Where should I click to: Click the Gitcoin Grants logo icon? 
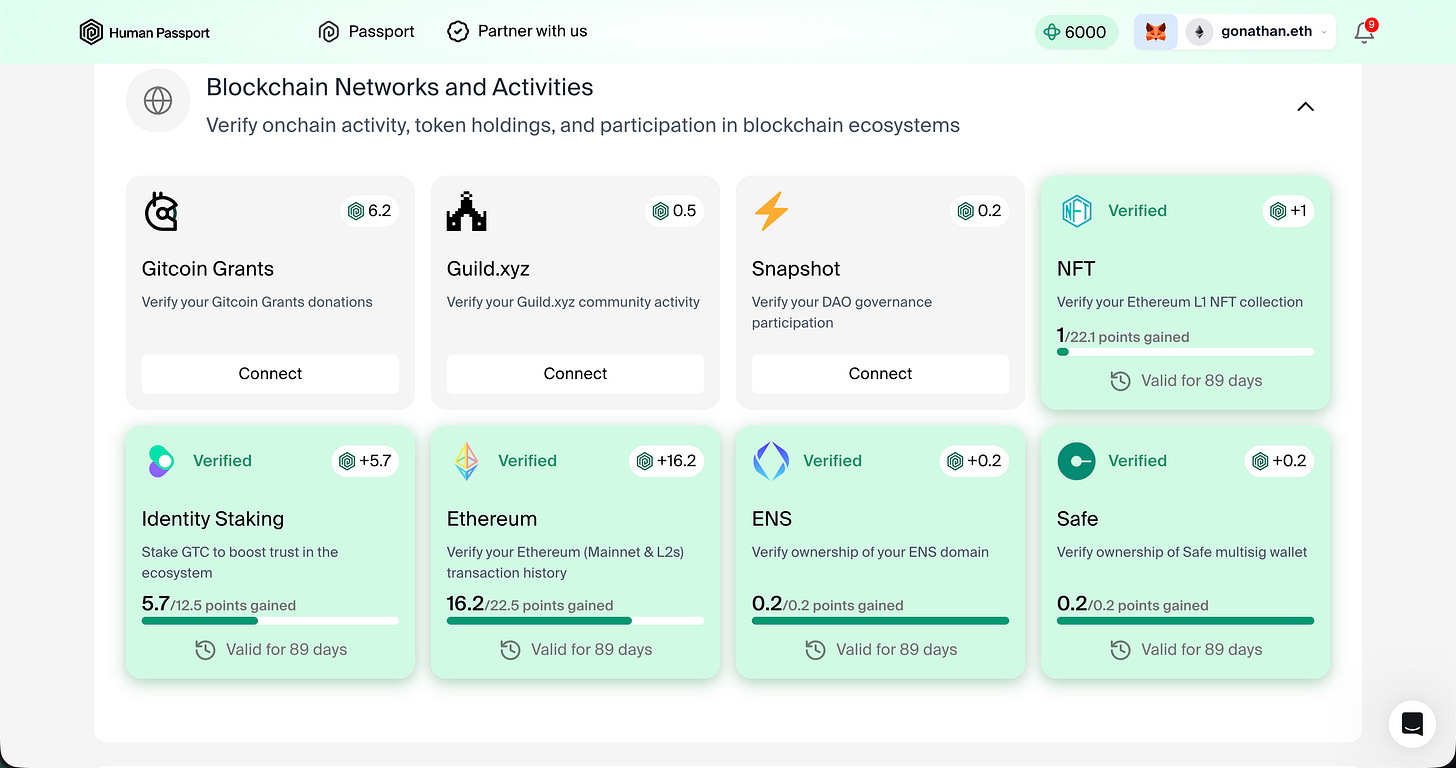click(x=161, y=211)
